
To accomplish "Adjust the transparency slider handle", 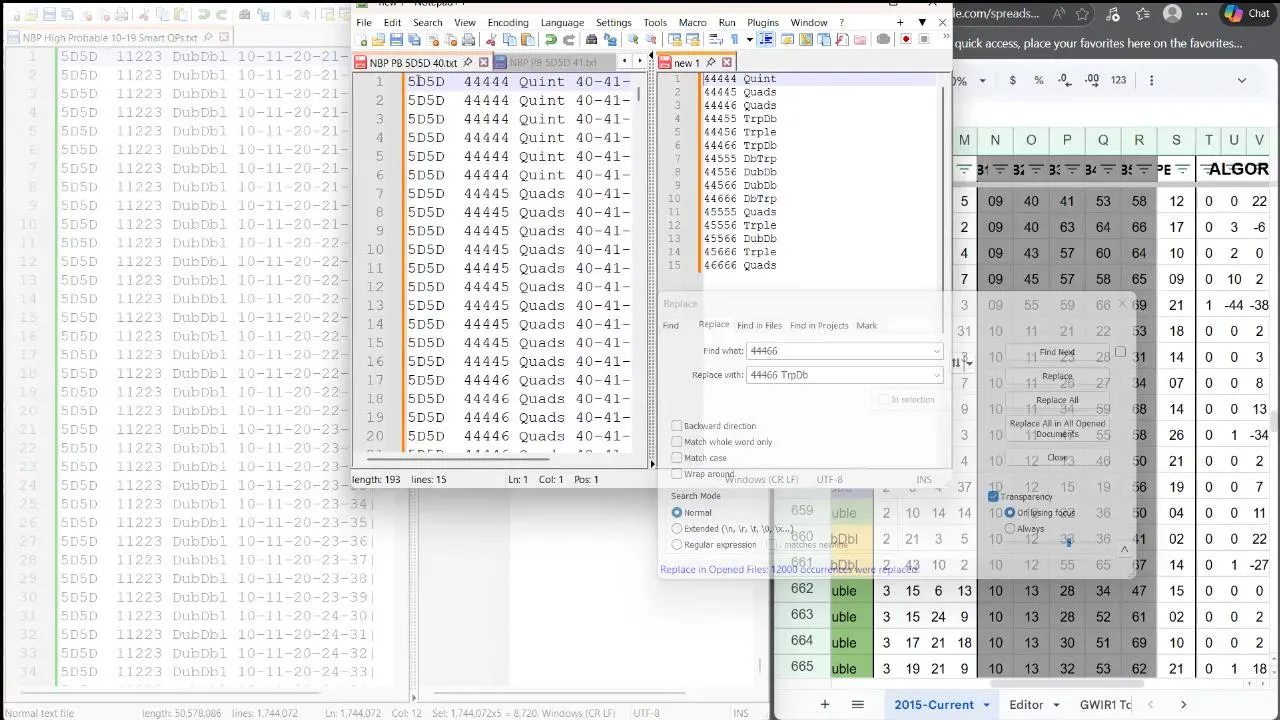I will [x=1068, y=542].
